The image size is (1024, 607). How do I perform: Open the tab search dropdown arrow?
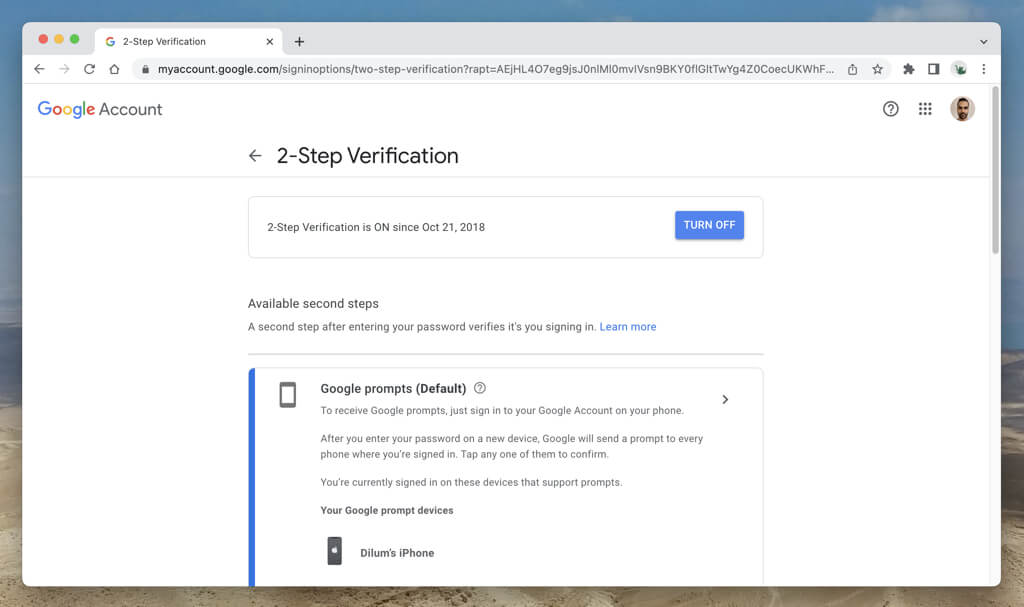point(983,42)
